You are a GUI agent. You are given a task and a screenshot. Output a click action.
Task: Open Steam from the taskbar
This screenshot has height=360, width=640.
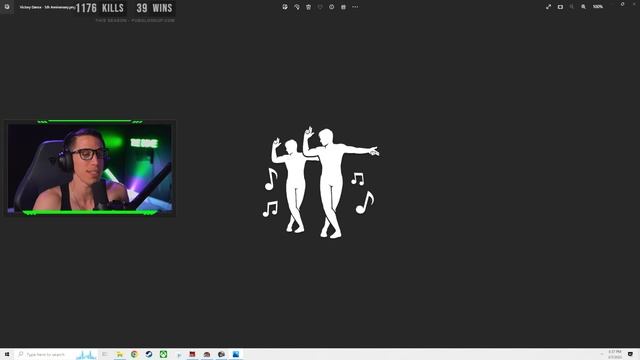point(149,354)
